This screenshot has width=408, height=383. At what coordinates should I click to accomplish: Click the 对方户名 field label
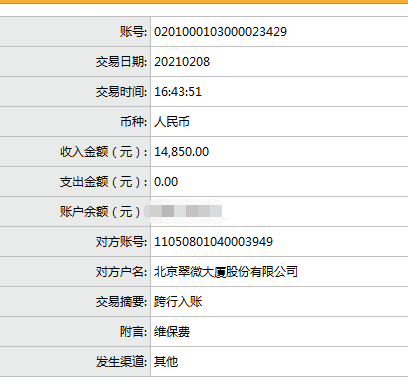pyautogui.click(x=121, y=272)
